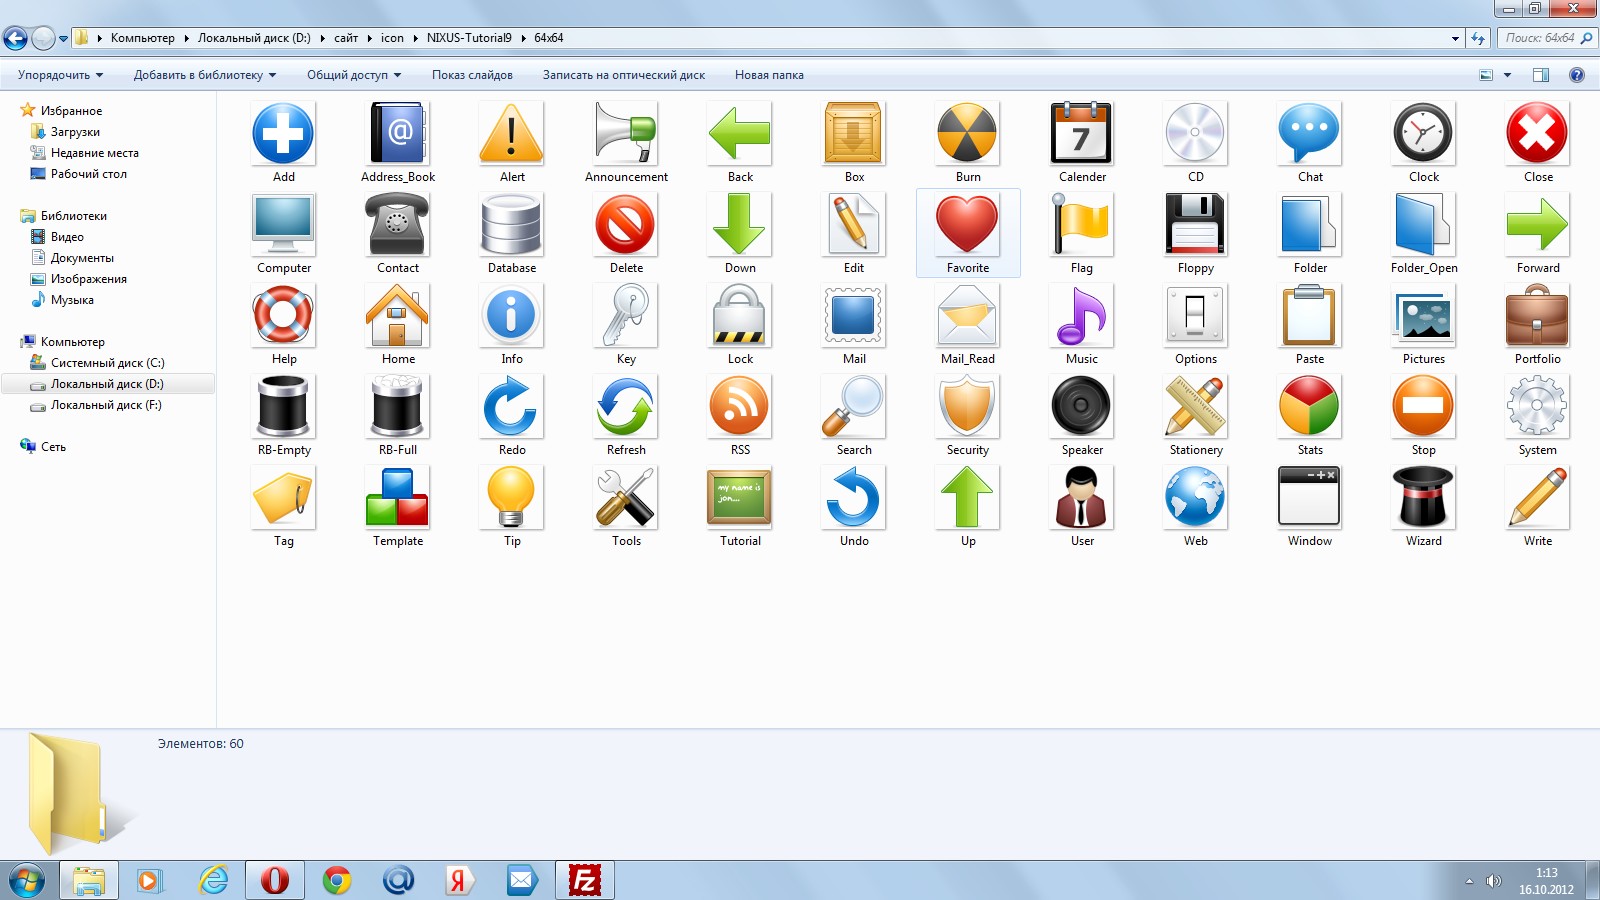Select the Chat bubble icon file
Viewport: 1600px width, 900px height.
click(x=1310, y=143)
